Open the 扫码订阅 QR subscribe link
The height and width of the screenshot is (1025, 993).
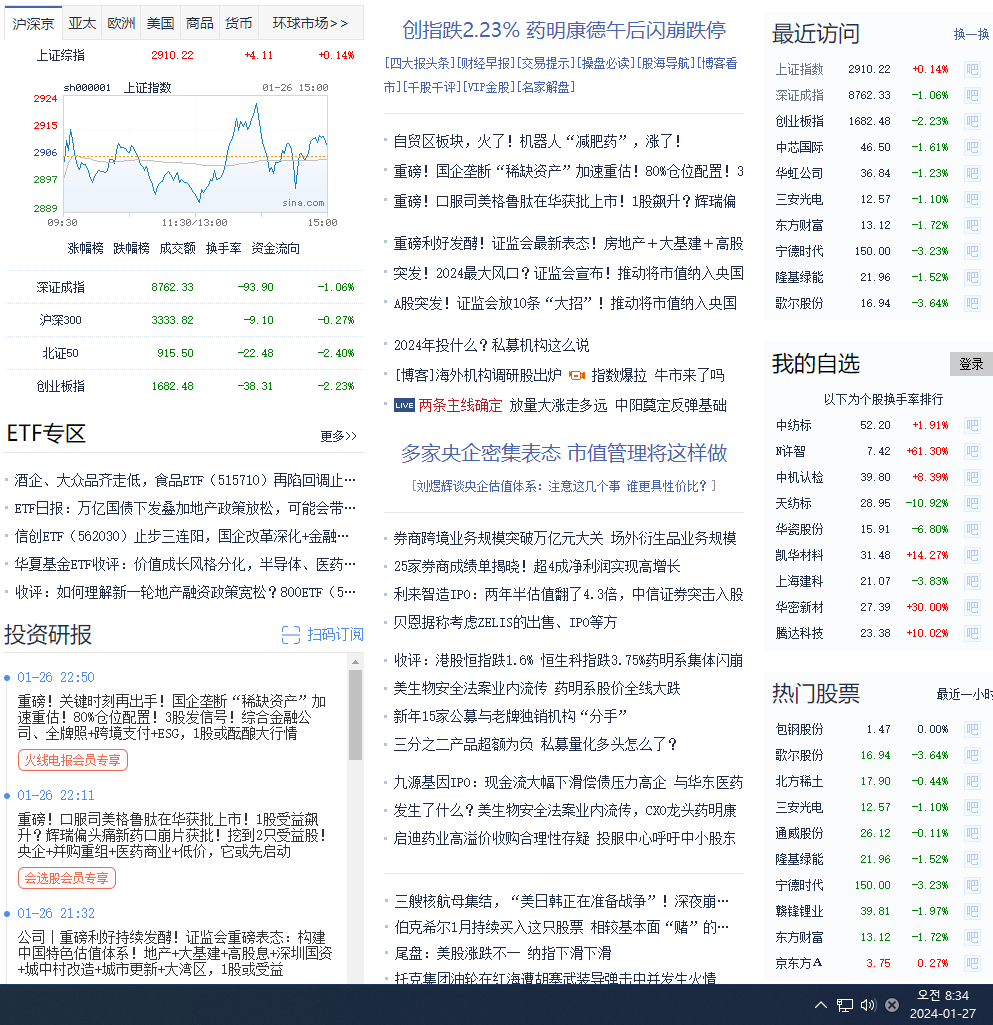click(x=322, y=635)
